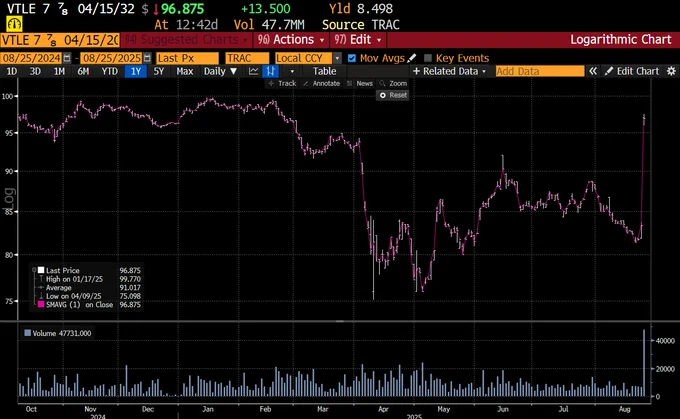The width and height of the screenshot is (680, 419).
Task: Switch to the line chart icon
Action: point(253,71)
